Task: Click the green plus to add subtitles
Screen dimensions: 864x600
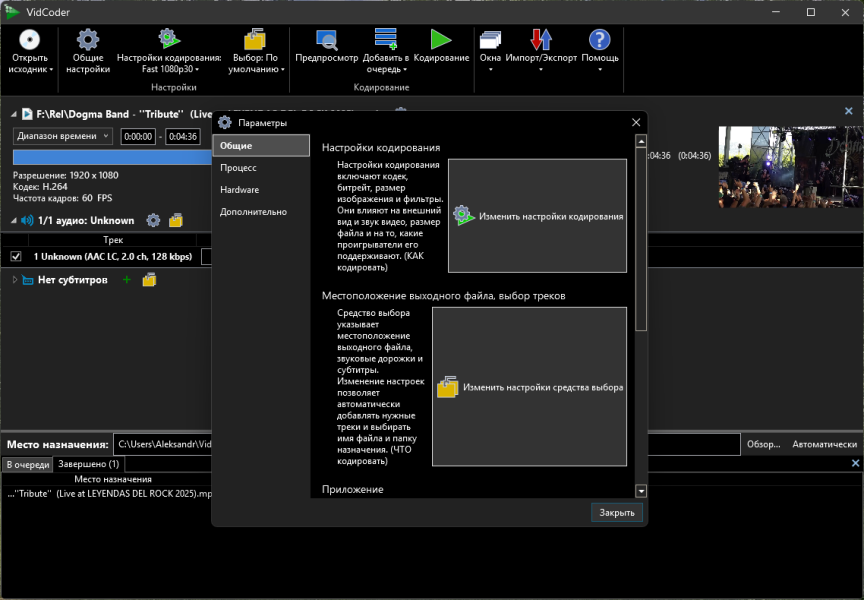Action: (x=126, y=280)
